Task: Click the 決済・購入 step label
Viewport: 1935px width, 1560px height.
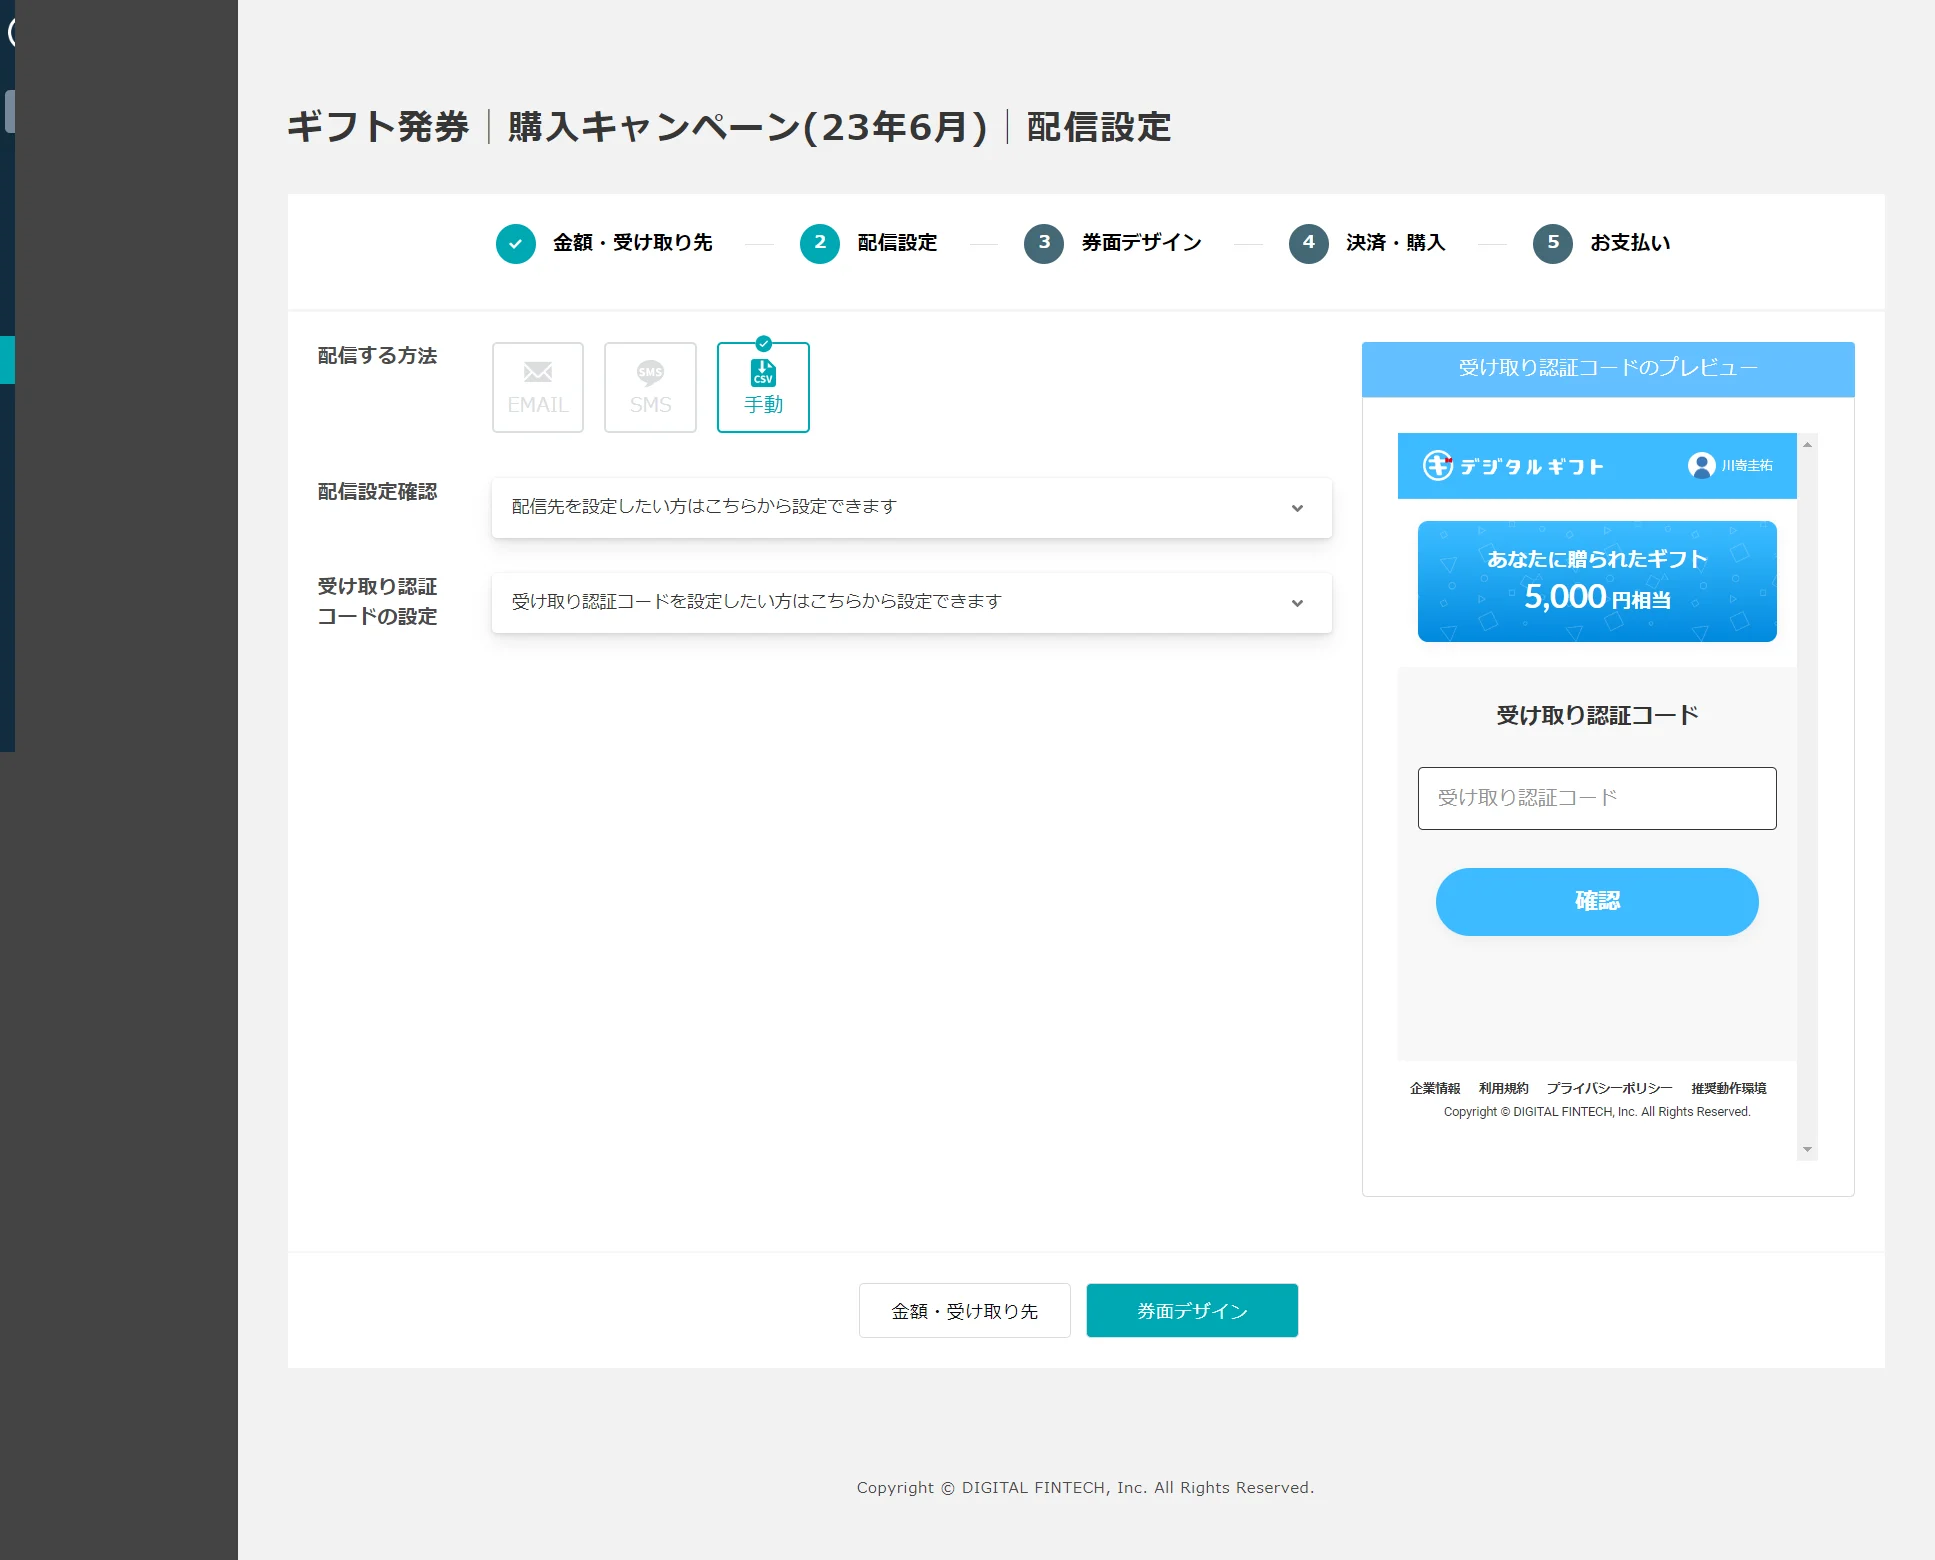Action: (1396, 243)
